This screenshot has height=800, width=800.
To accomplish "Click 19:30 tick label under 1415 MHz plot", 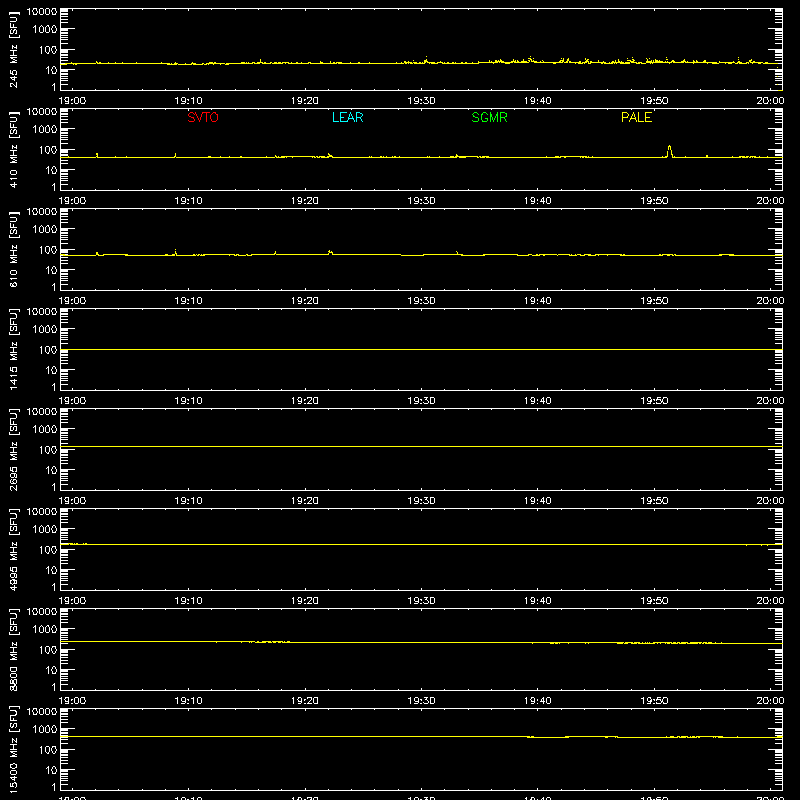I will 421,401.
